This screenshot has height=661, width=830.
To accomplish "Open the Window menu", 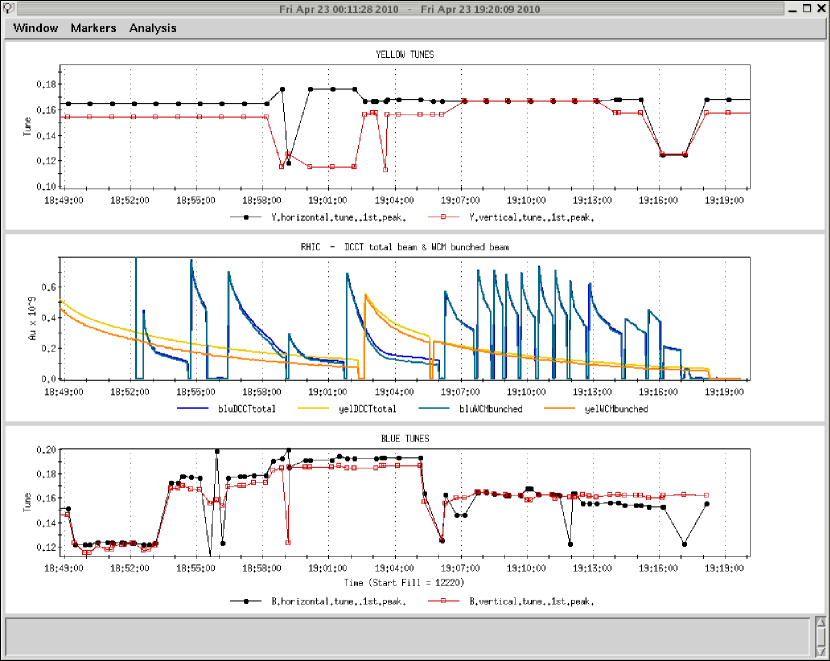I will (35, 28).
